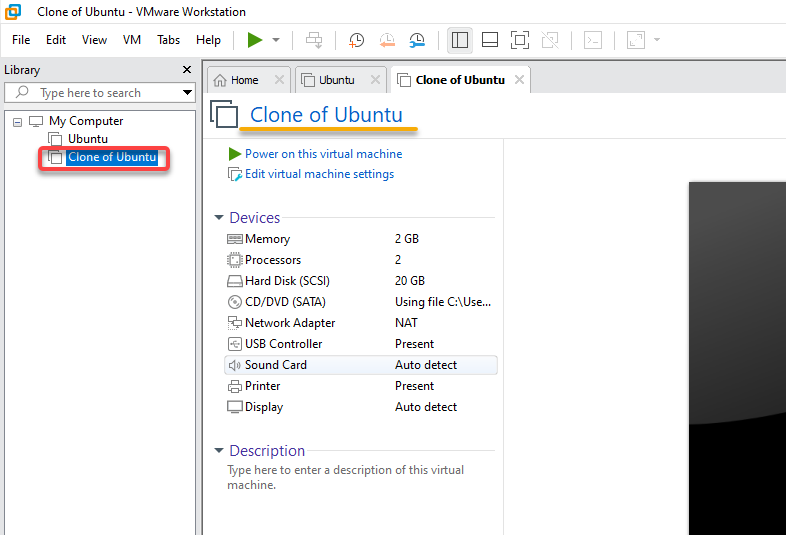Image resolution: width=786 pixels, height=535 pixels.
Task: Click Edit virtual machine settings
Action: point(319,174)
